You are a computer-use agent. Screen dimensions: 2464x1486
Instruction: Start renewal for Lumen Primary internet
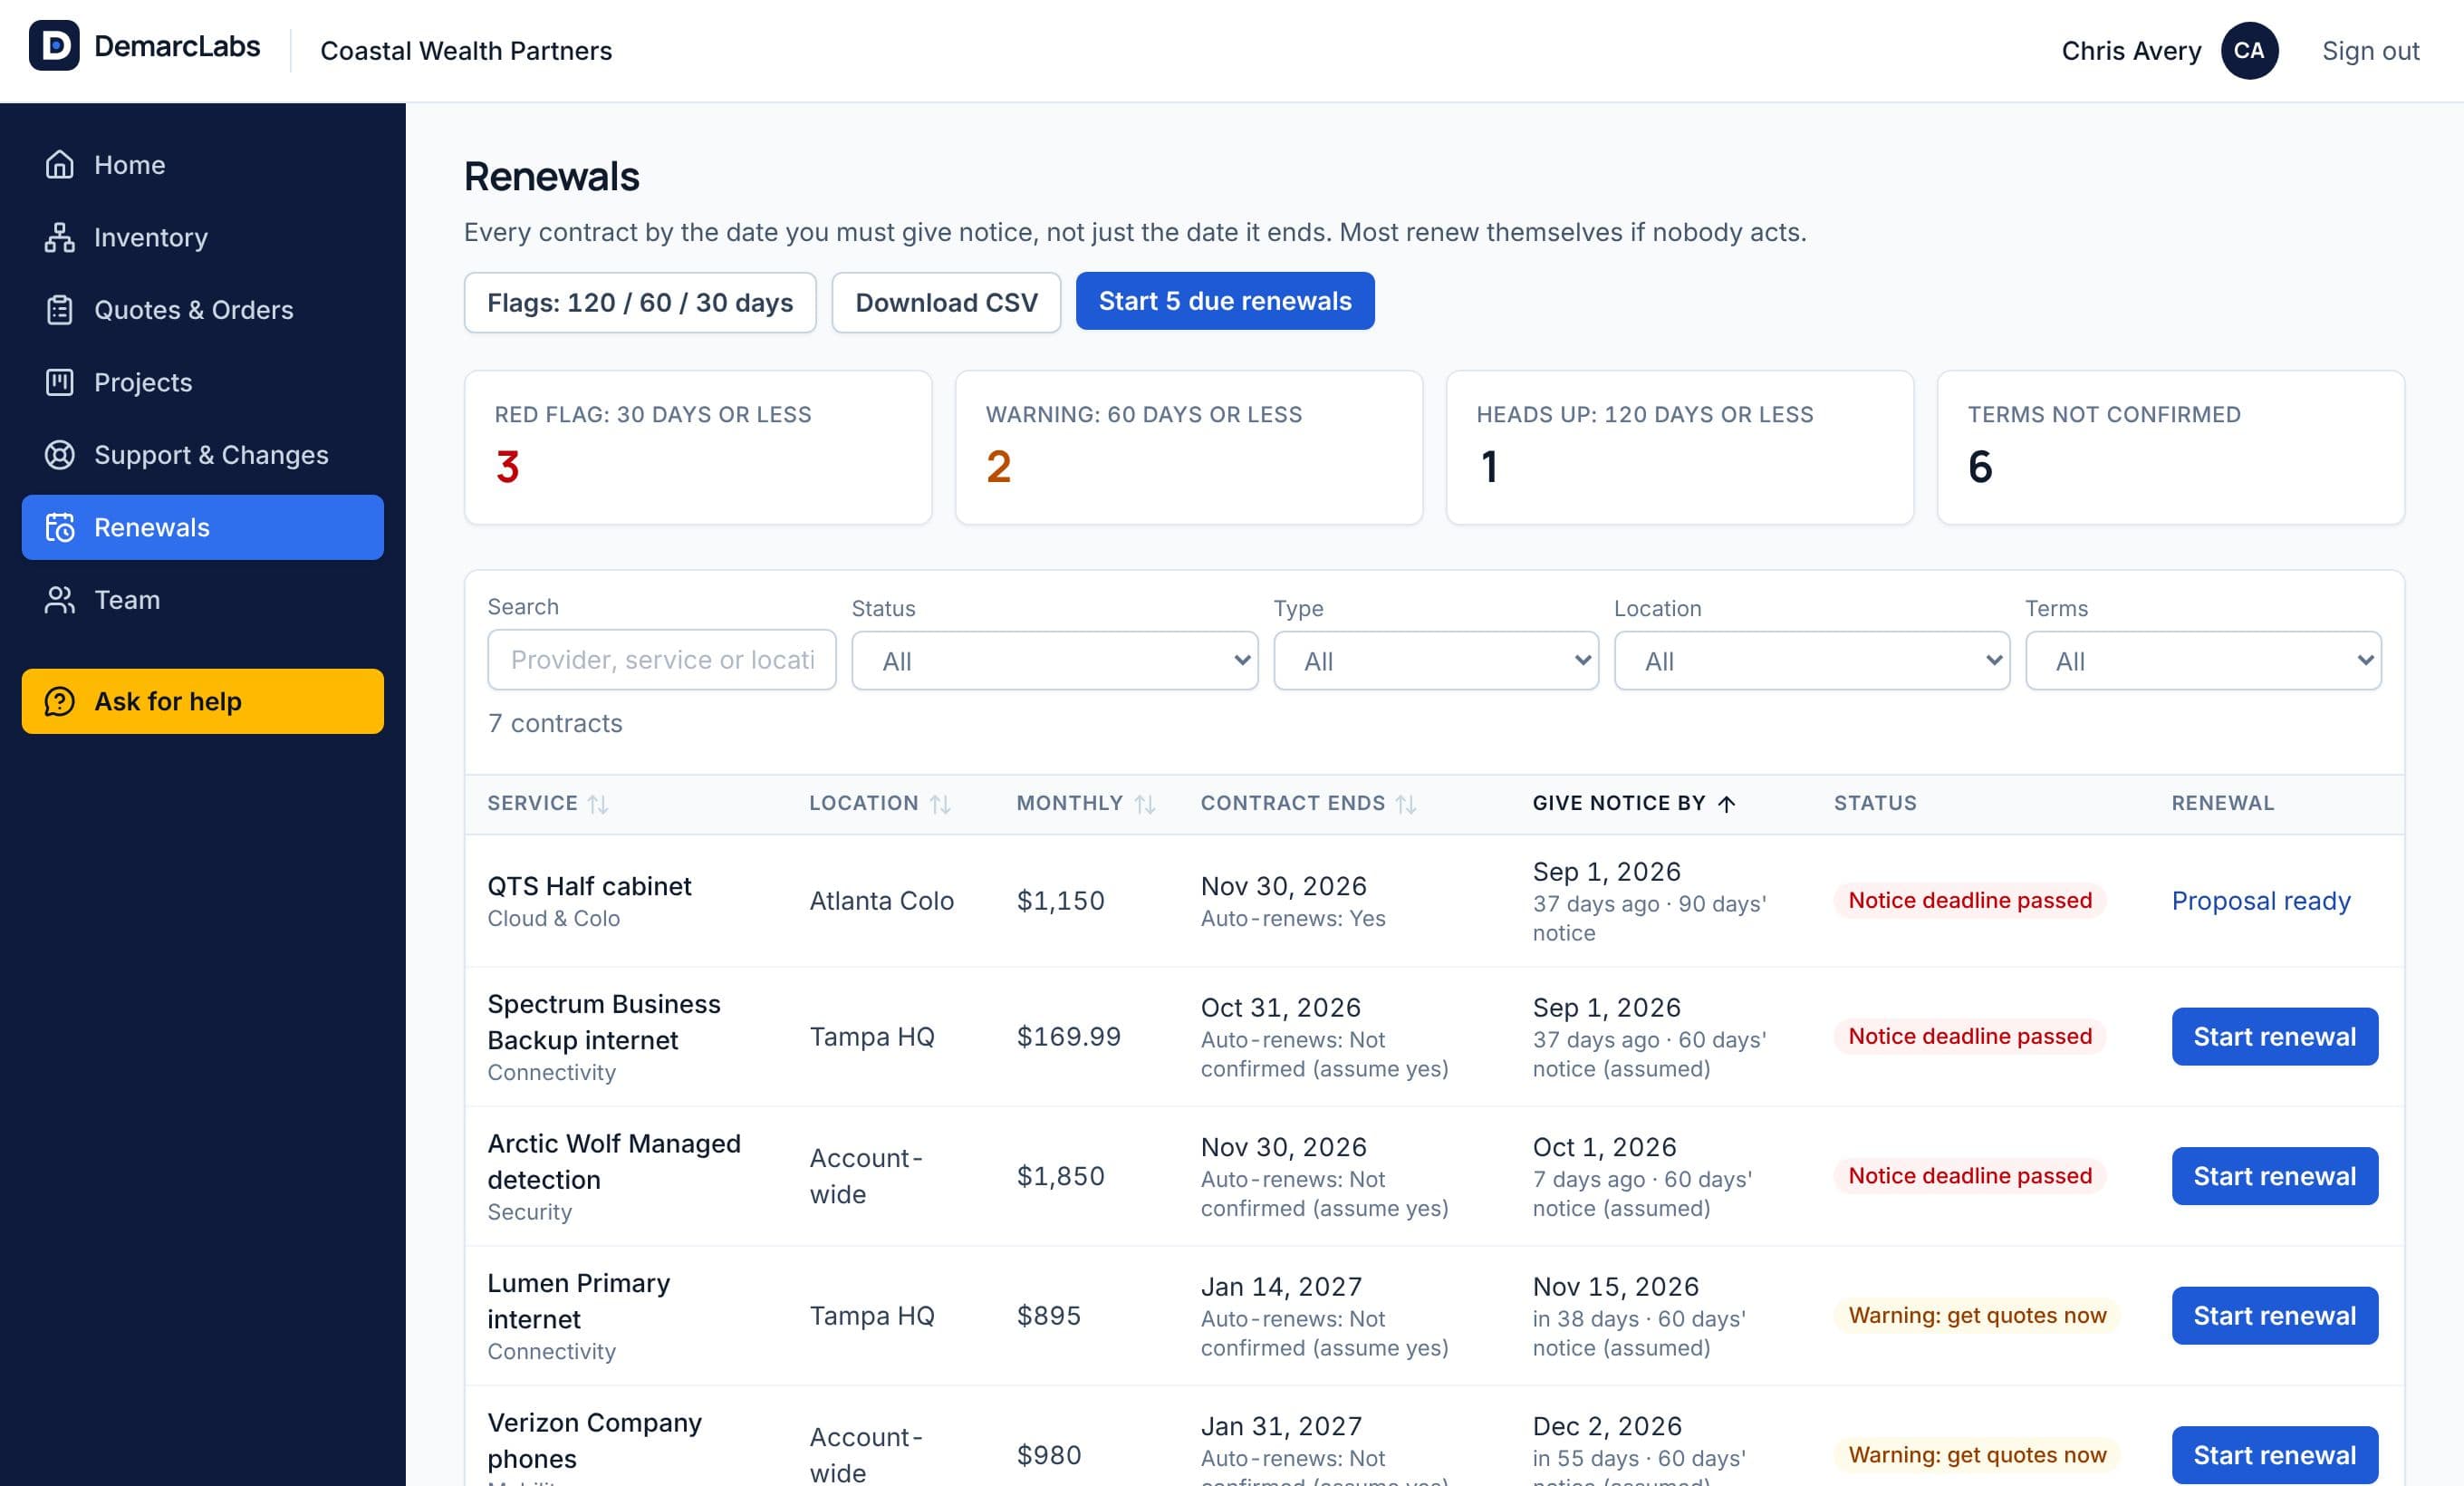click(2275, 1316)
